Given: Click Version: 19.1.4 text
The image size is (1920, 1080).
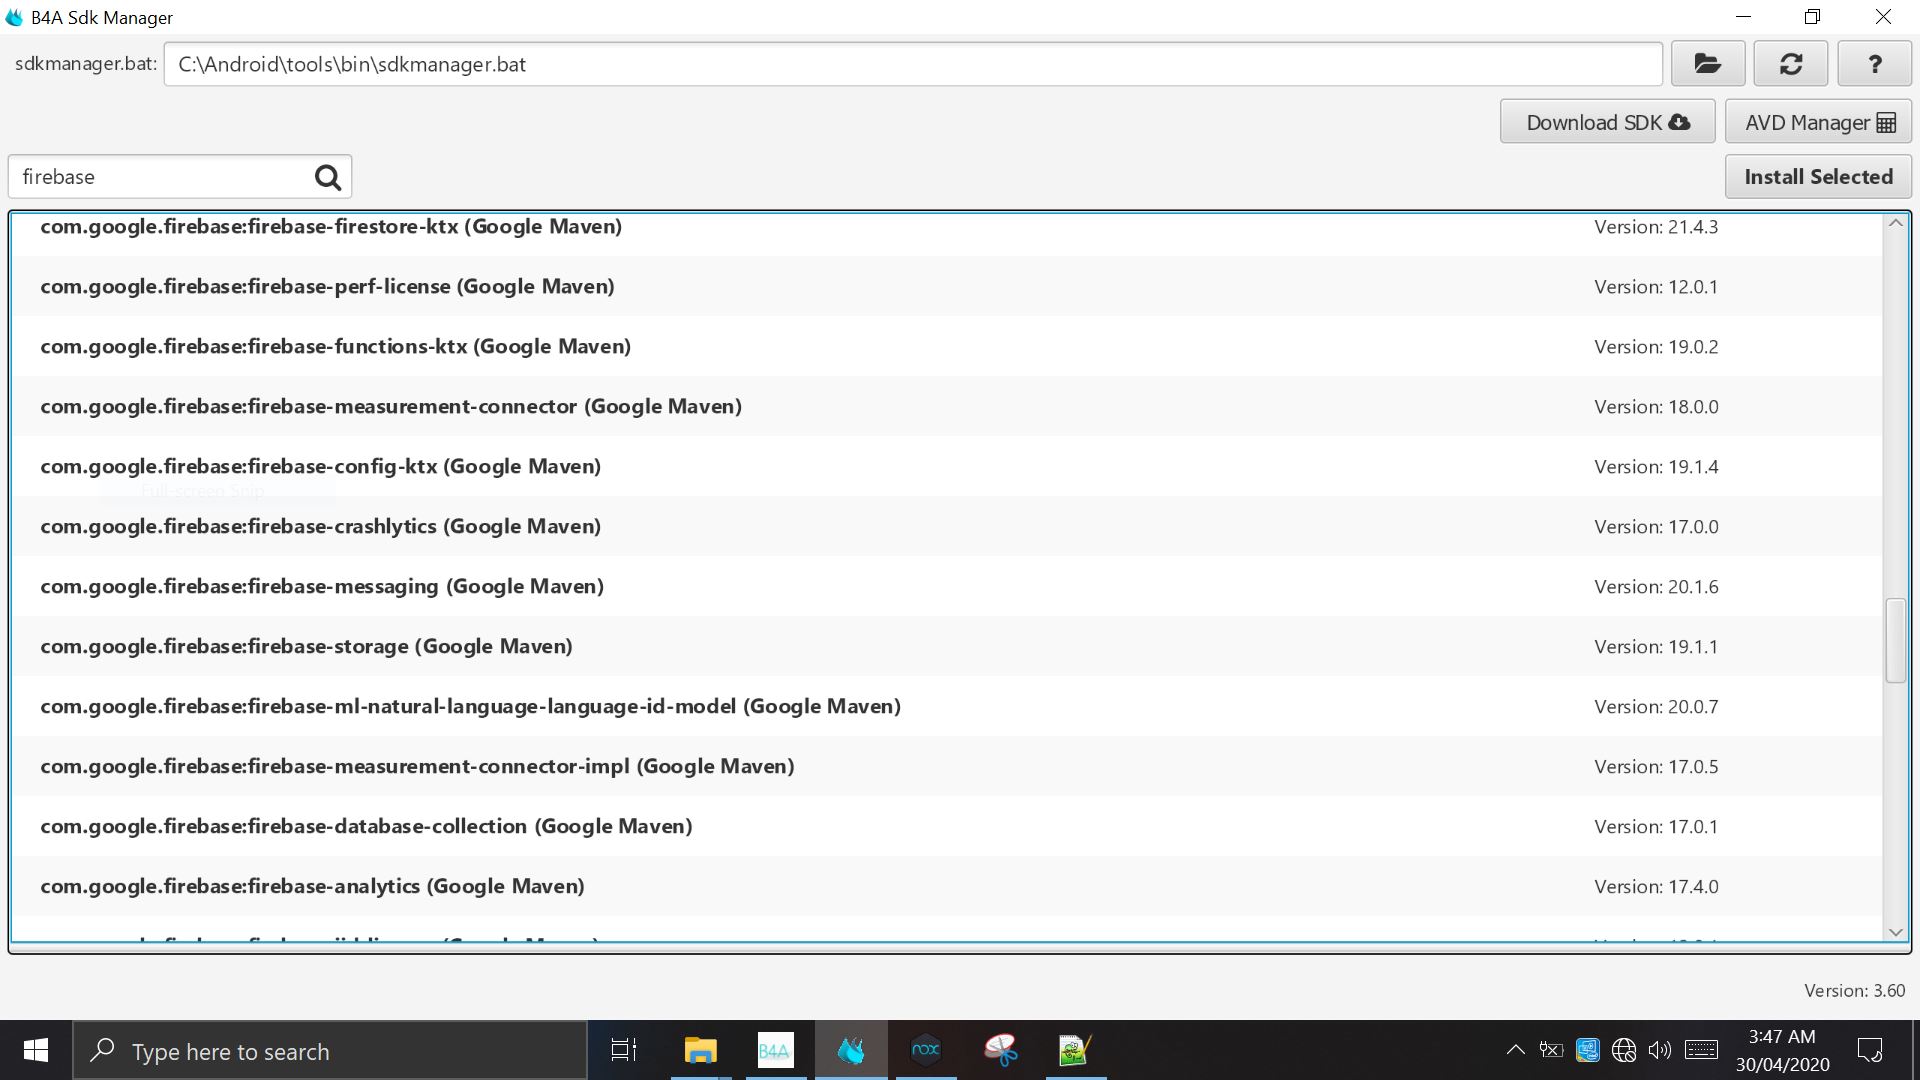Looking at the screenshot, I should 1656,467.
